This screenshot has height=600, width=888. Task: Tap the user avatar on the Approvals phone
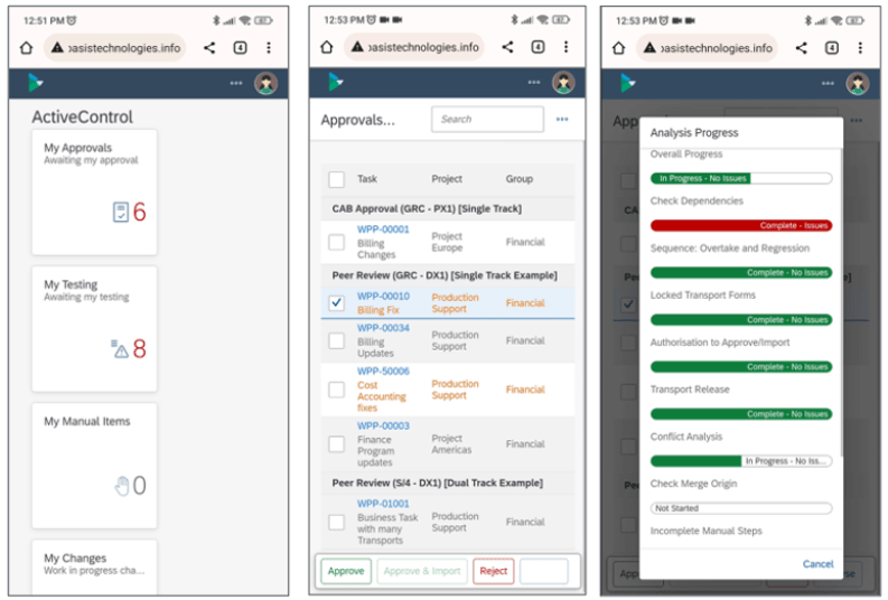coord(563,82)
